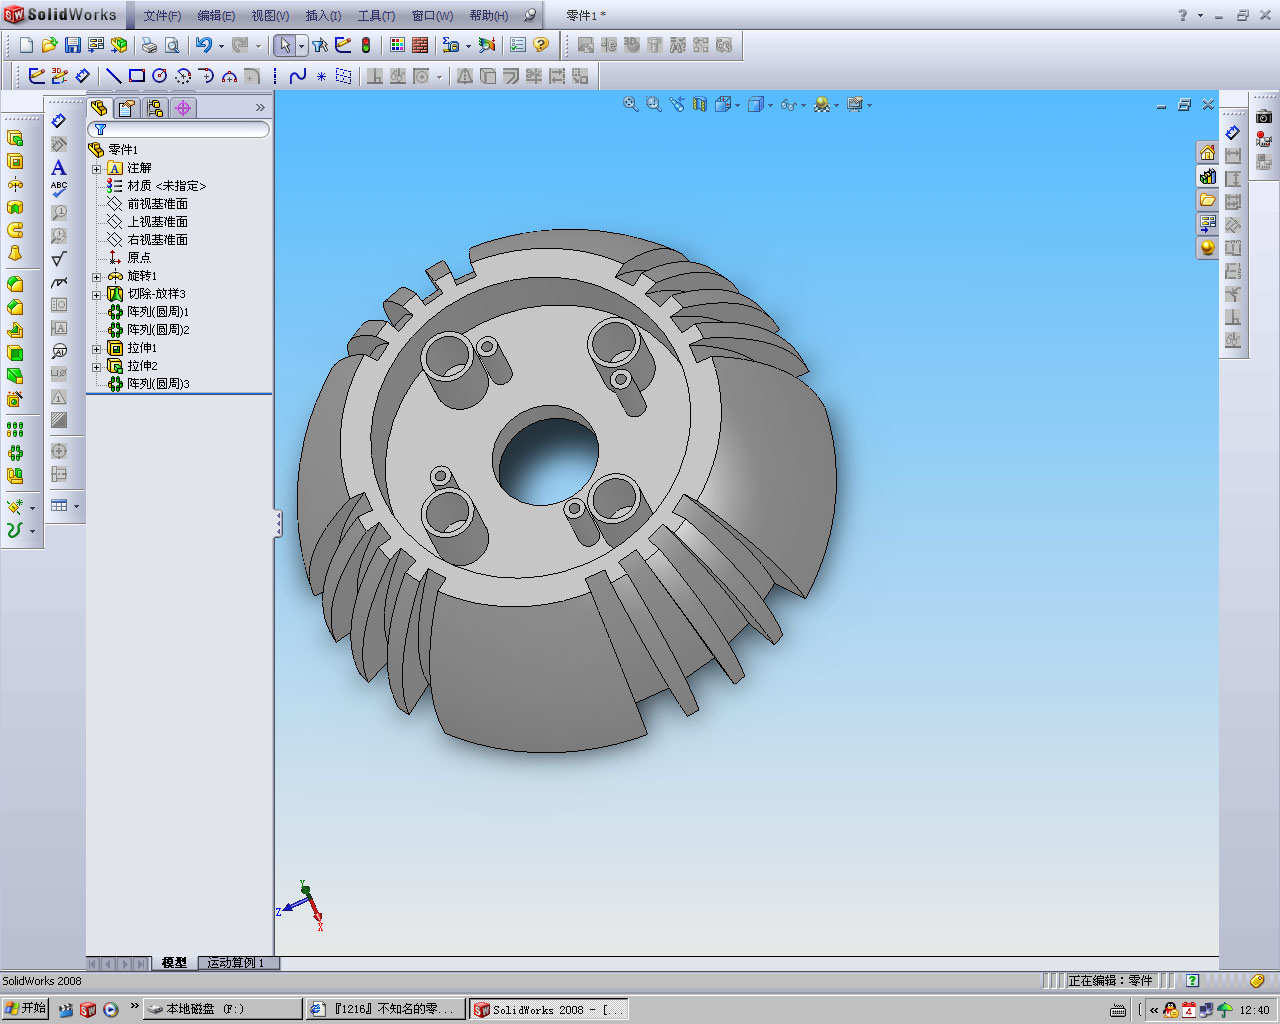Viewport: 1280px width, 1024px height.
Task: Expand the 切除-放样3 feature node
Action: [97, 294]
